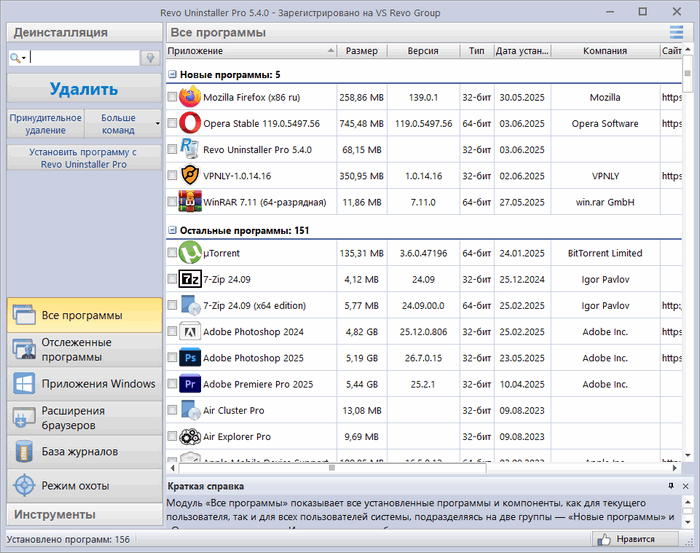The height and width of the screenshot is (553, 700).
Task: Click the 7-Zip 24.09 7z icon
Action: (x=190, y=279)
